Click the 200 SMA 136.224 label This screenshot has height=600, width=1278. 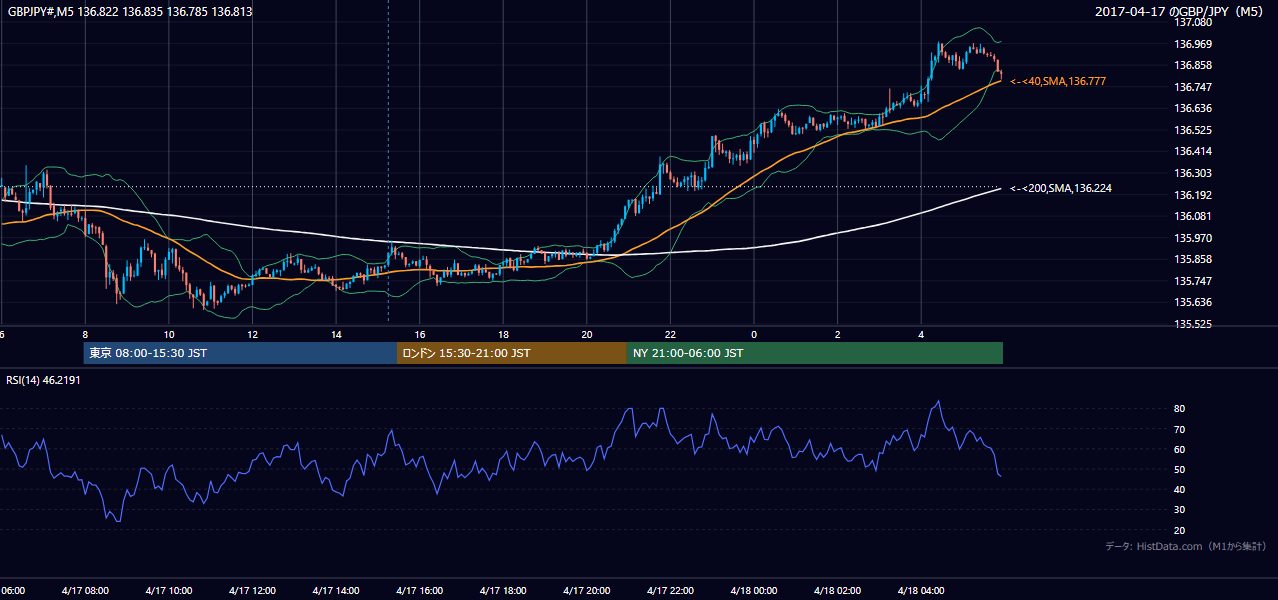tap(1061, 188)
